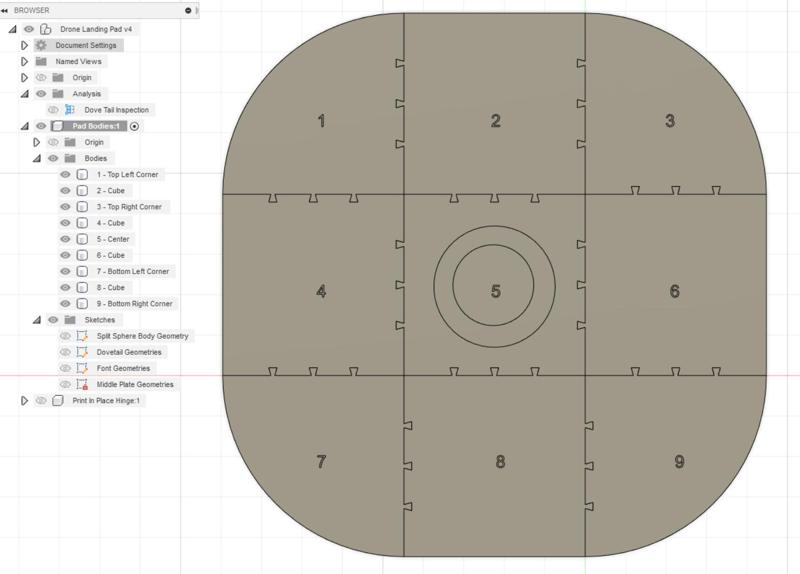Click body icon of 3 - Top Right Corner
Image resolution: width=800 pixels, height=574 pixels.
(82, 207)
